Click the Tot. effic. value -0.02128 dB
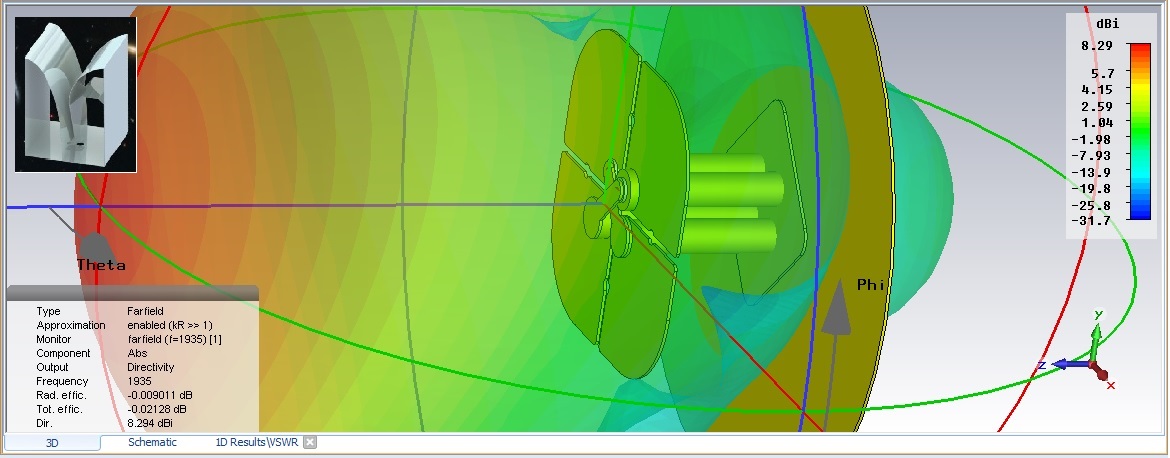The image size is (1170, 458). click(x=157, y=409)
